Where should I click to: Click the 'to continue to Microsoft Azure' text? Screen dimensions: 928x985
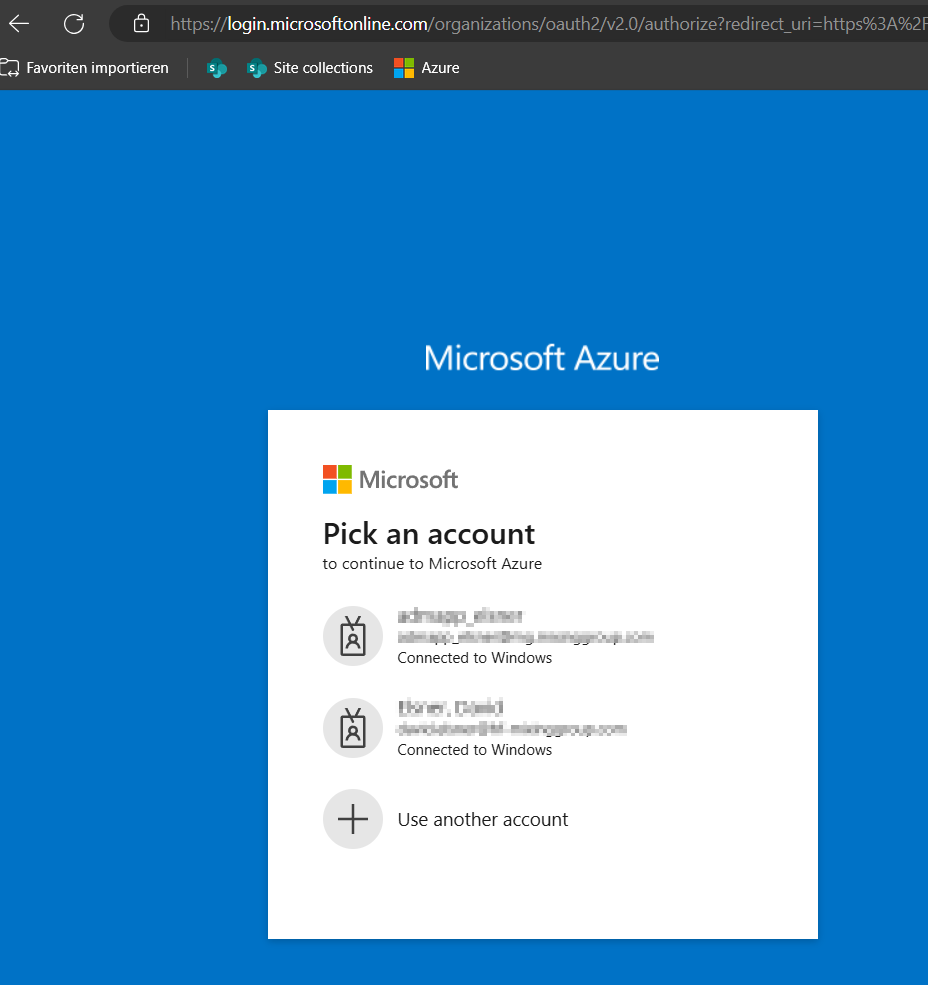point(432,563)
